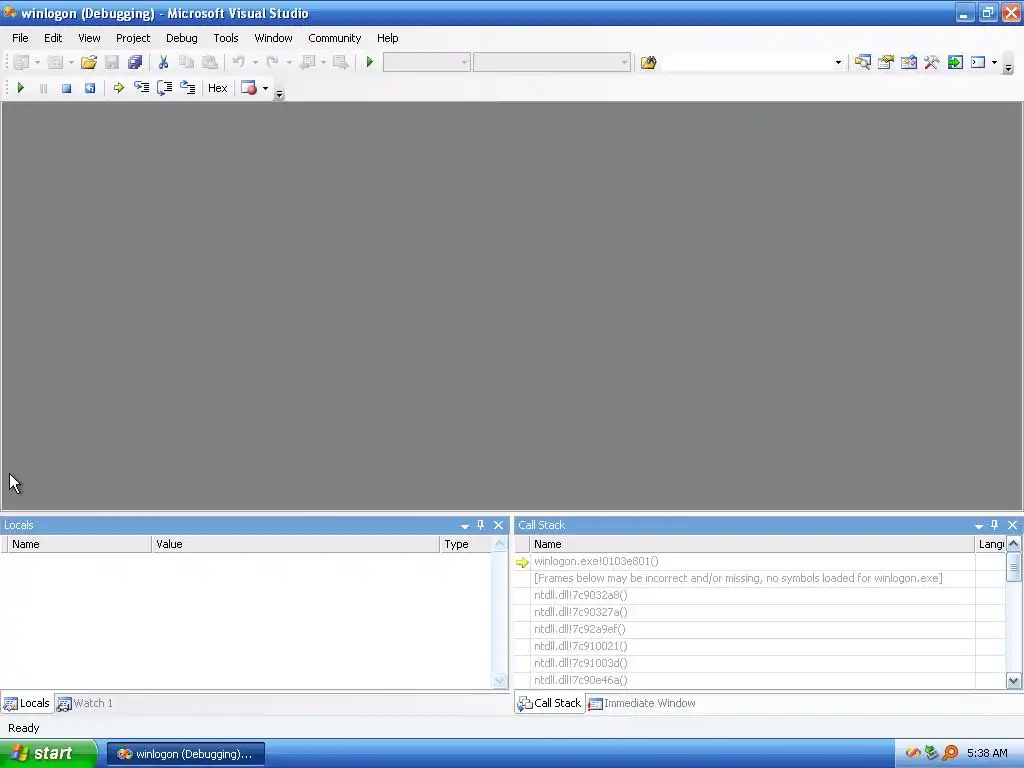Viewport: 1024px width, 768px height.
Task: Close the Call Stack panel
Action: pyautogui.click(x=1012, y=525)
